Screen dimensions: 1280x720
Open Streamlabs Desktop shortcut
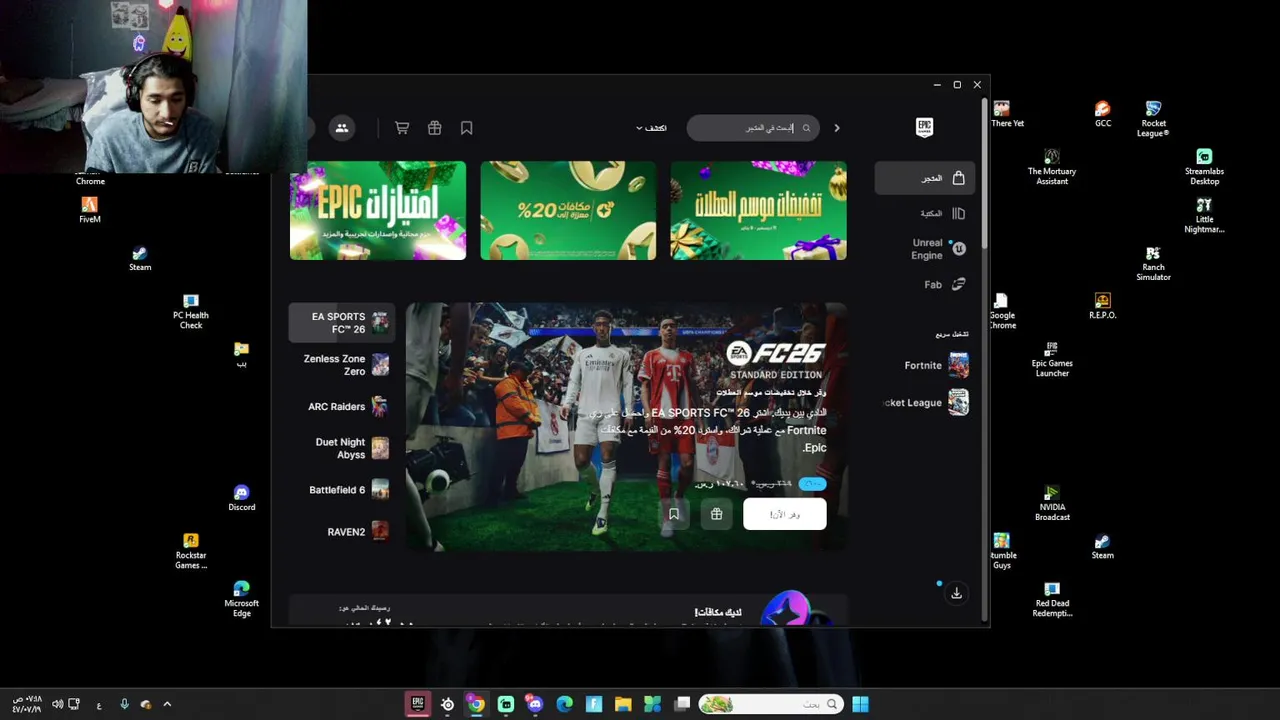tap(1204, 167)
